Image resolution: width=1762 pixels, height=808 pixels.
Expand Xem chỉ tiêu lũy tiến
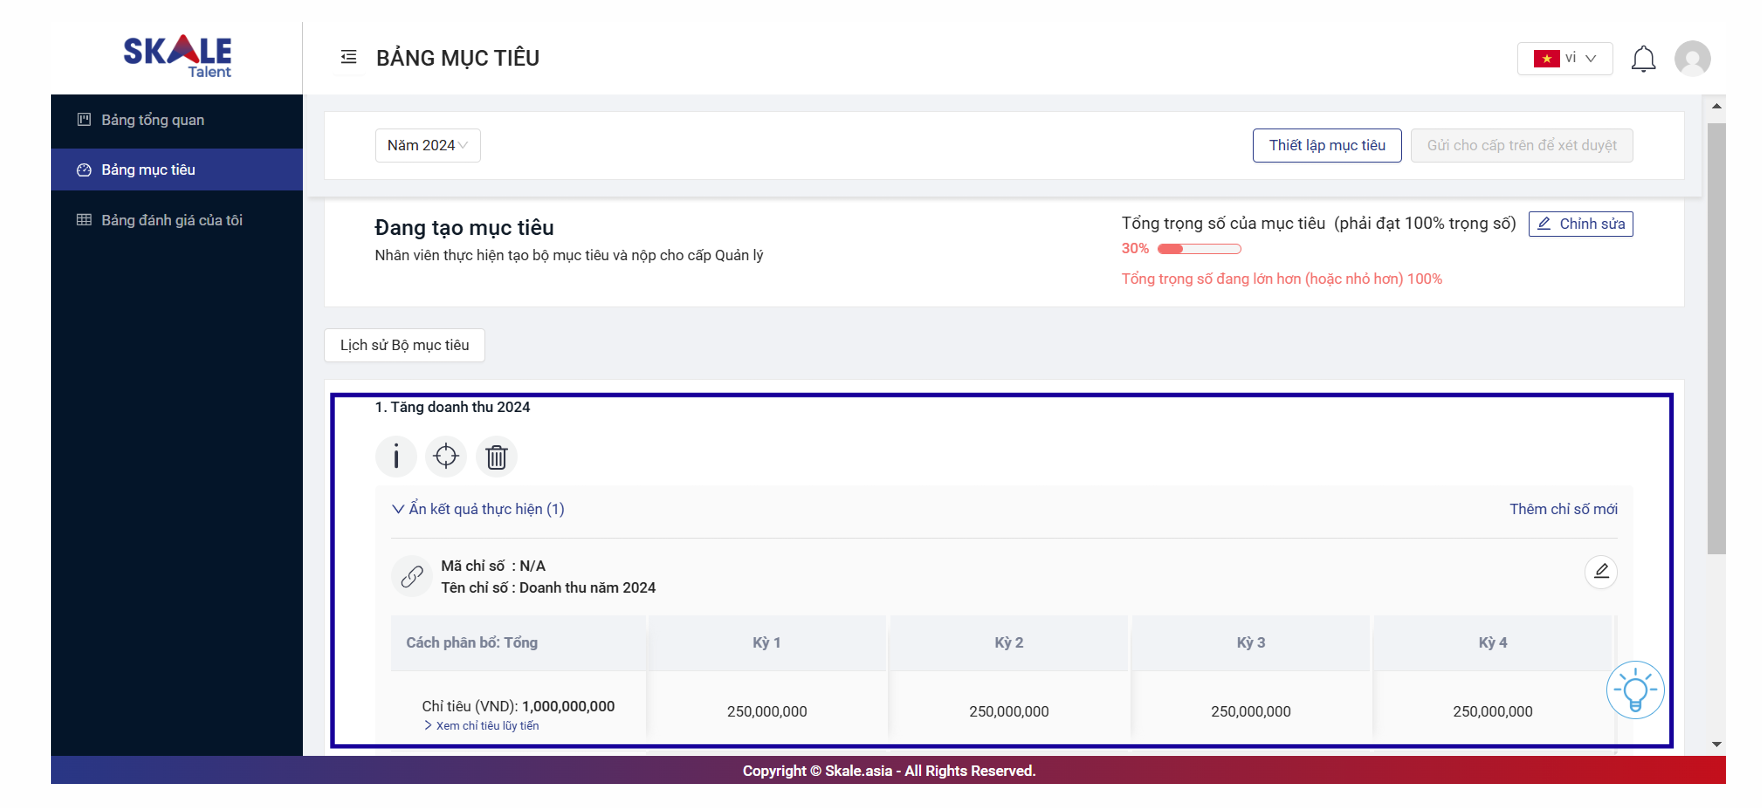click(x=482, y=726)
